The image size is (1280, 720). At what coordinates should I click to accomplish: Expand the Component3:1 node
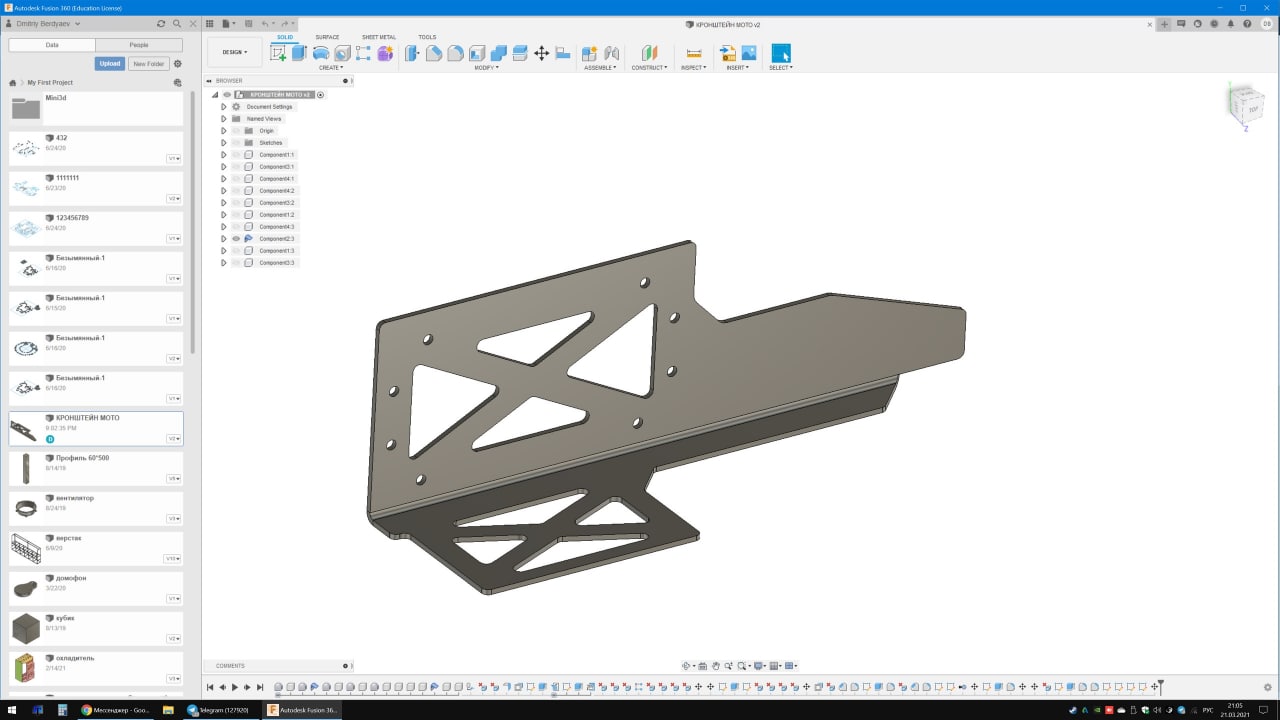point(224,167)
